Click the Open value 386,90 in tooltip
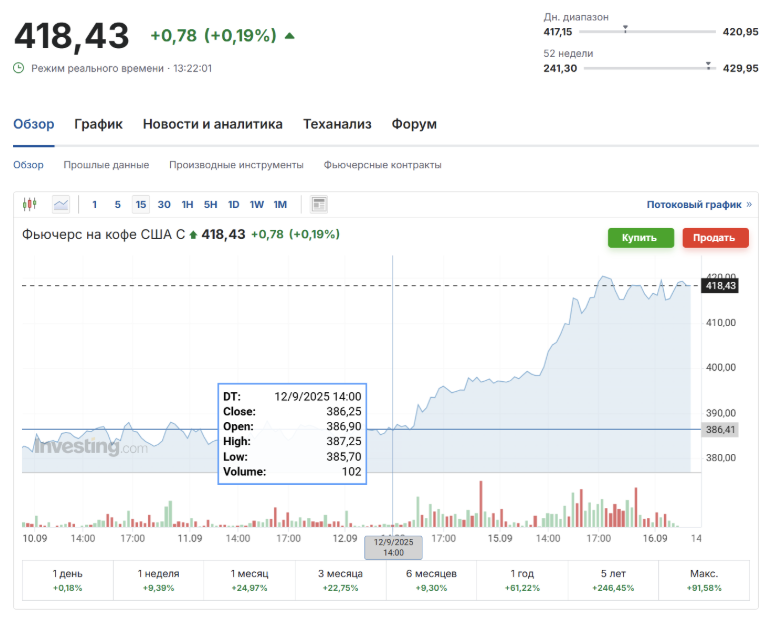Viewport: 772px width, 622px height. point(344,426)
